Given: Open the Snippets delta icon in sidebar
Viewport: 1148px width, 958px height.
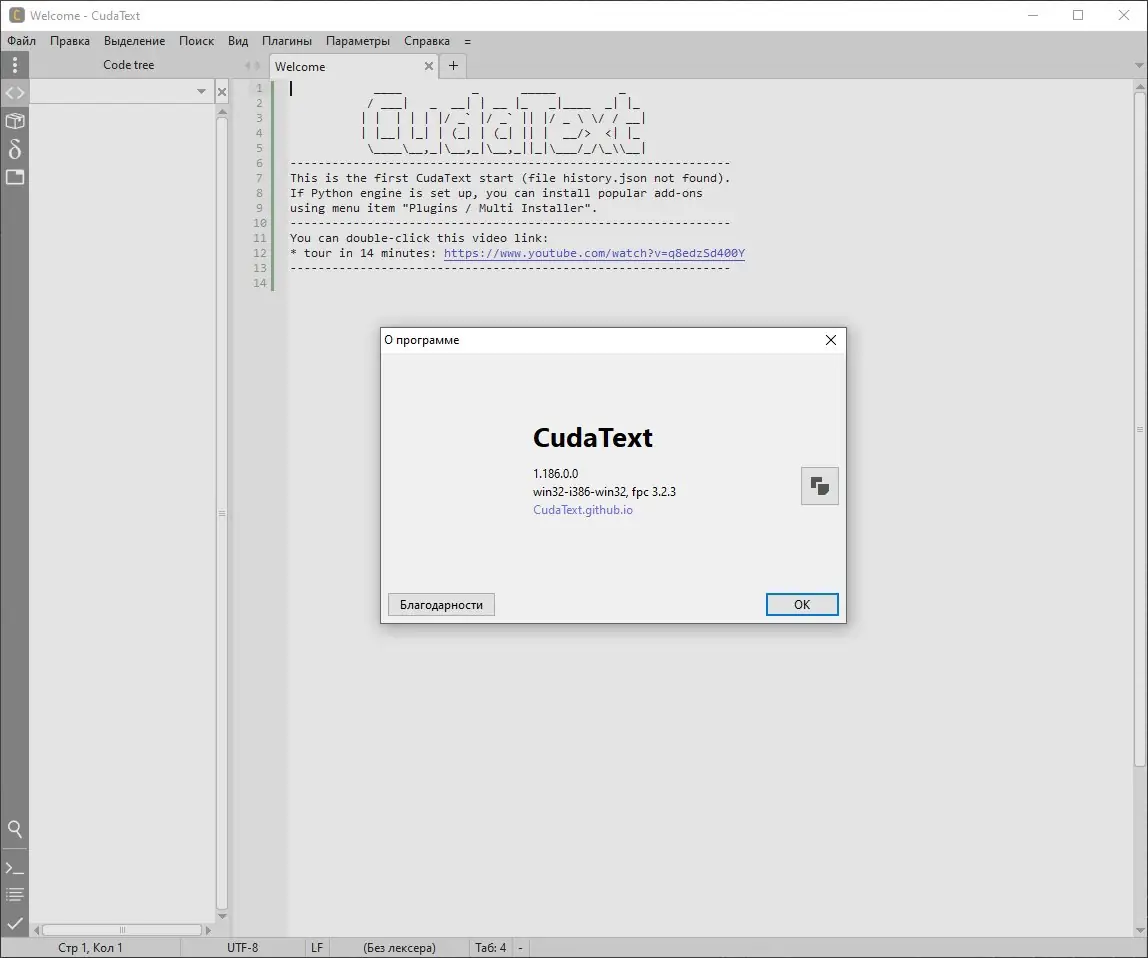Looking at the screenshot, I should (x=15, y=149).
